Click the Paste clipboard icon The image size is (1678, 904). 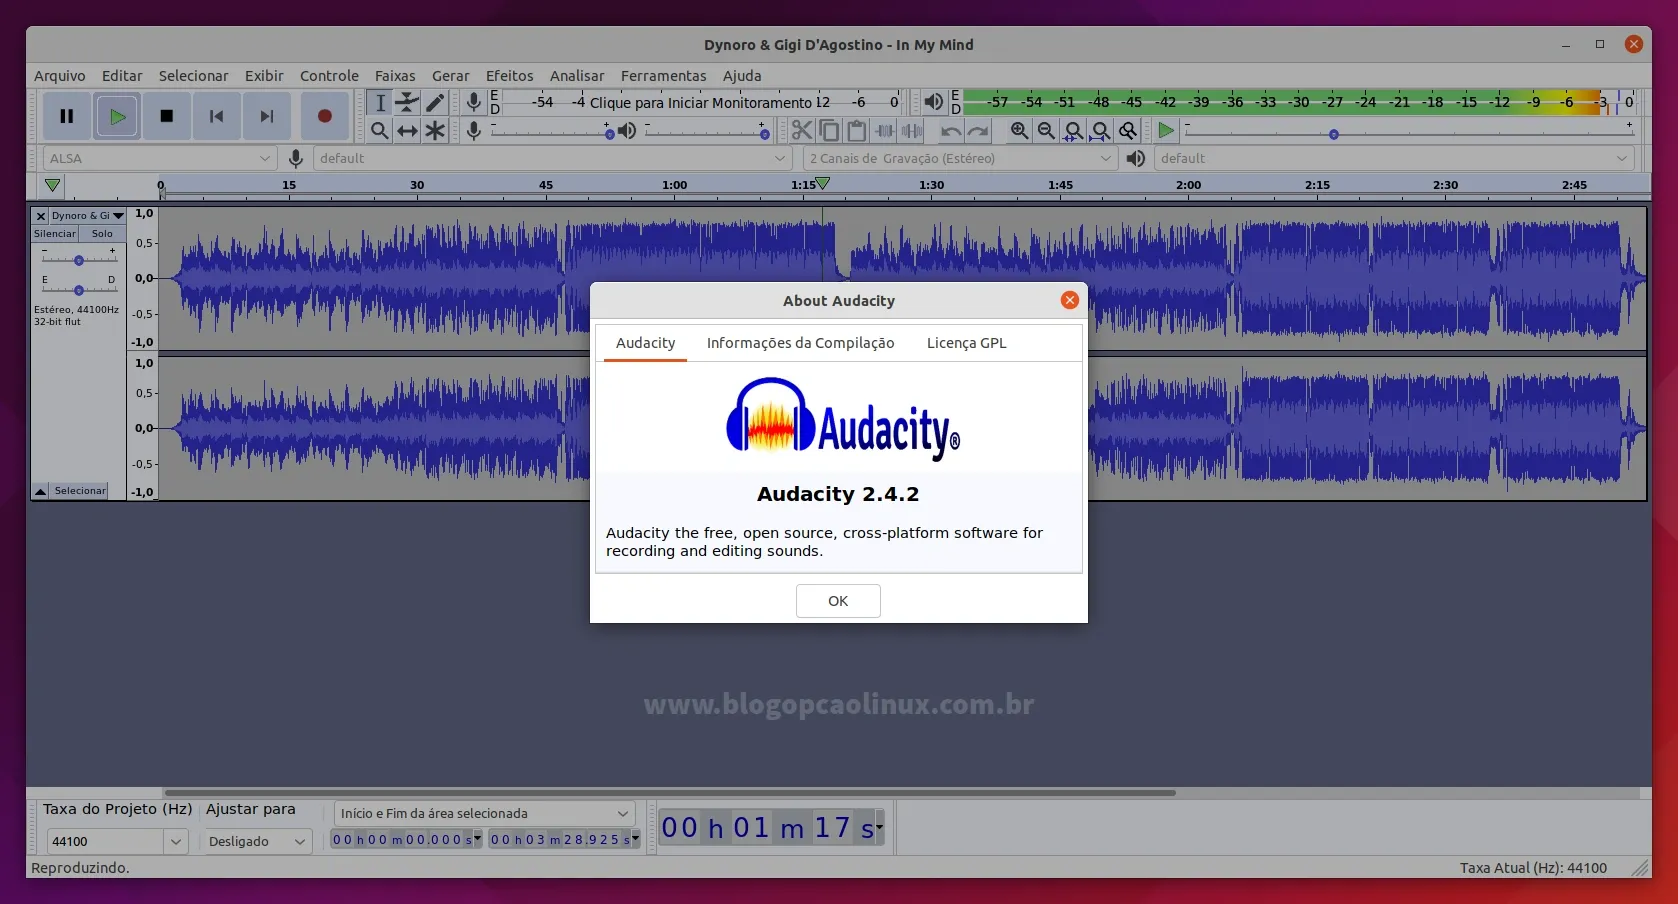click(x=857, y=130)
